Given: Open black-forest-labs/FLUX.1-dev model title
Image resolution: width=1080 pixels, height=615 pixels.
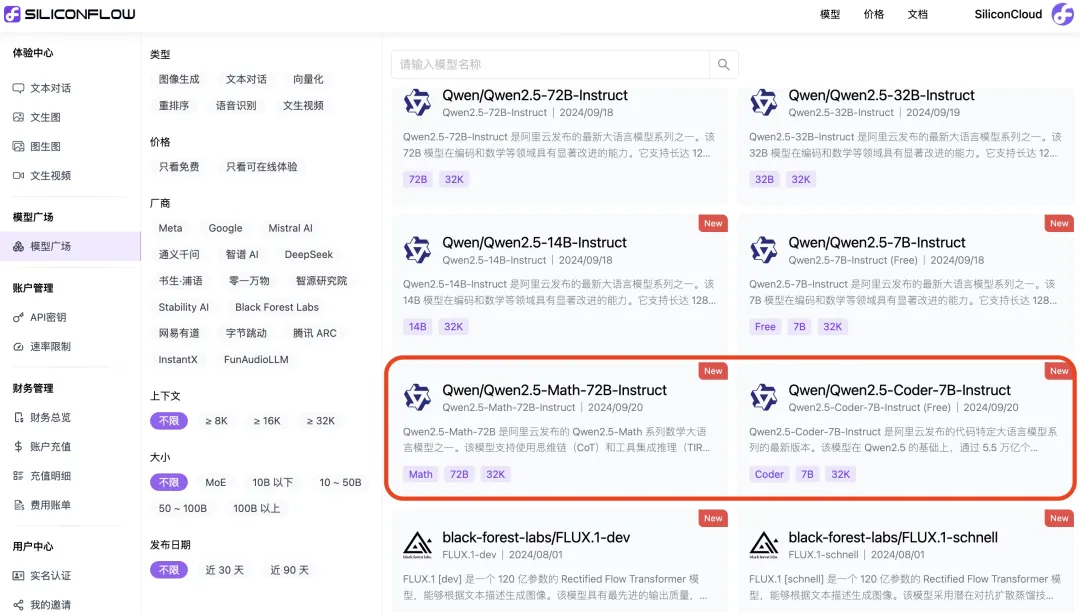Looking at the screenshot, I should coord(536,537).
